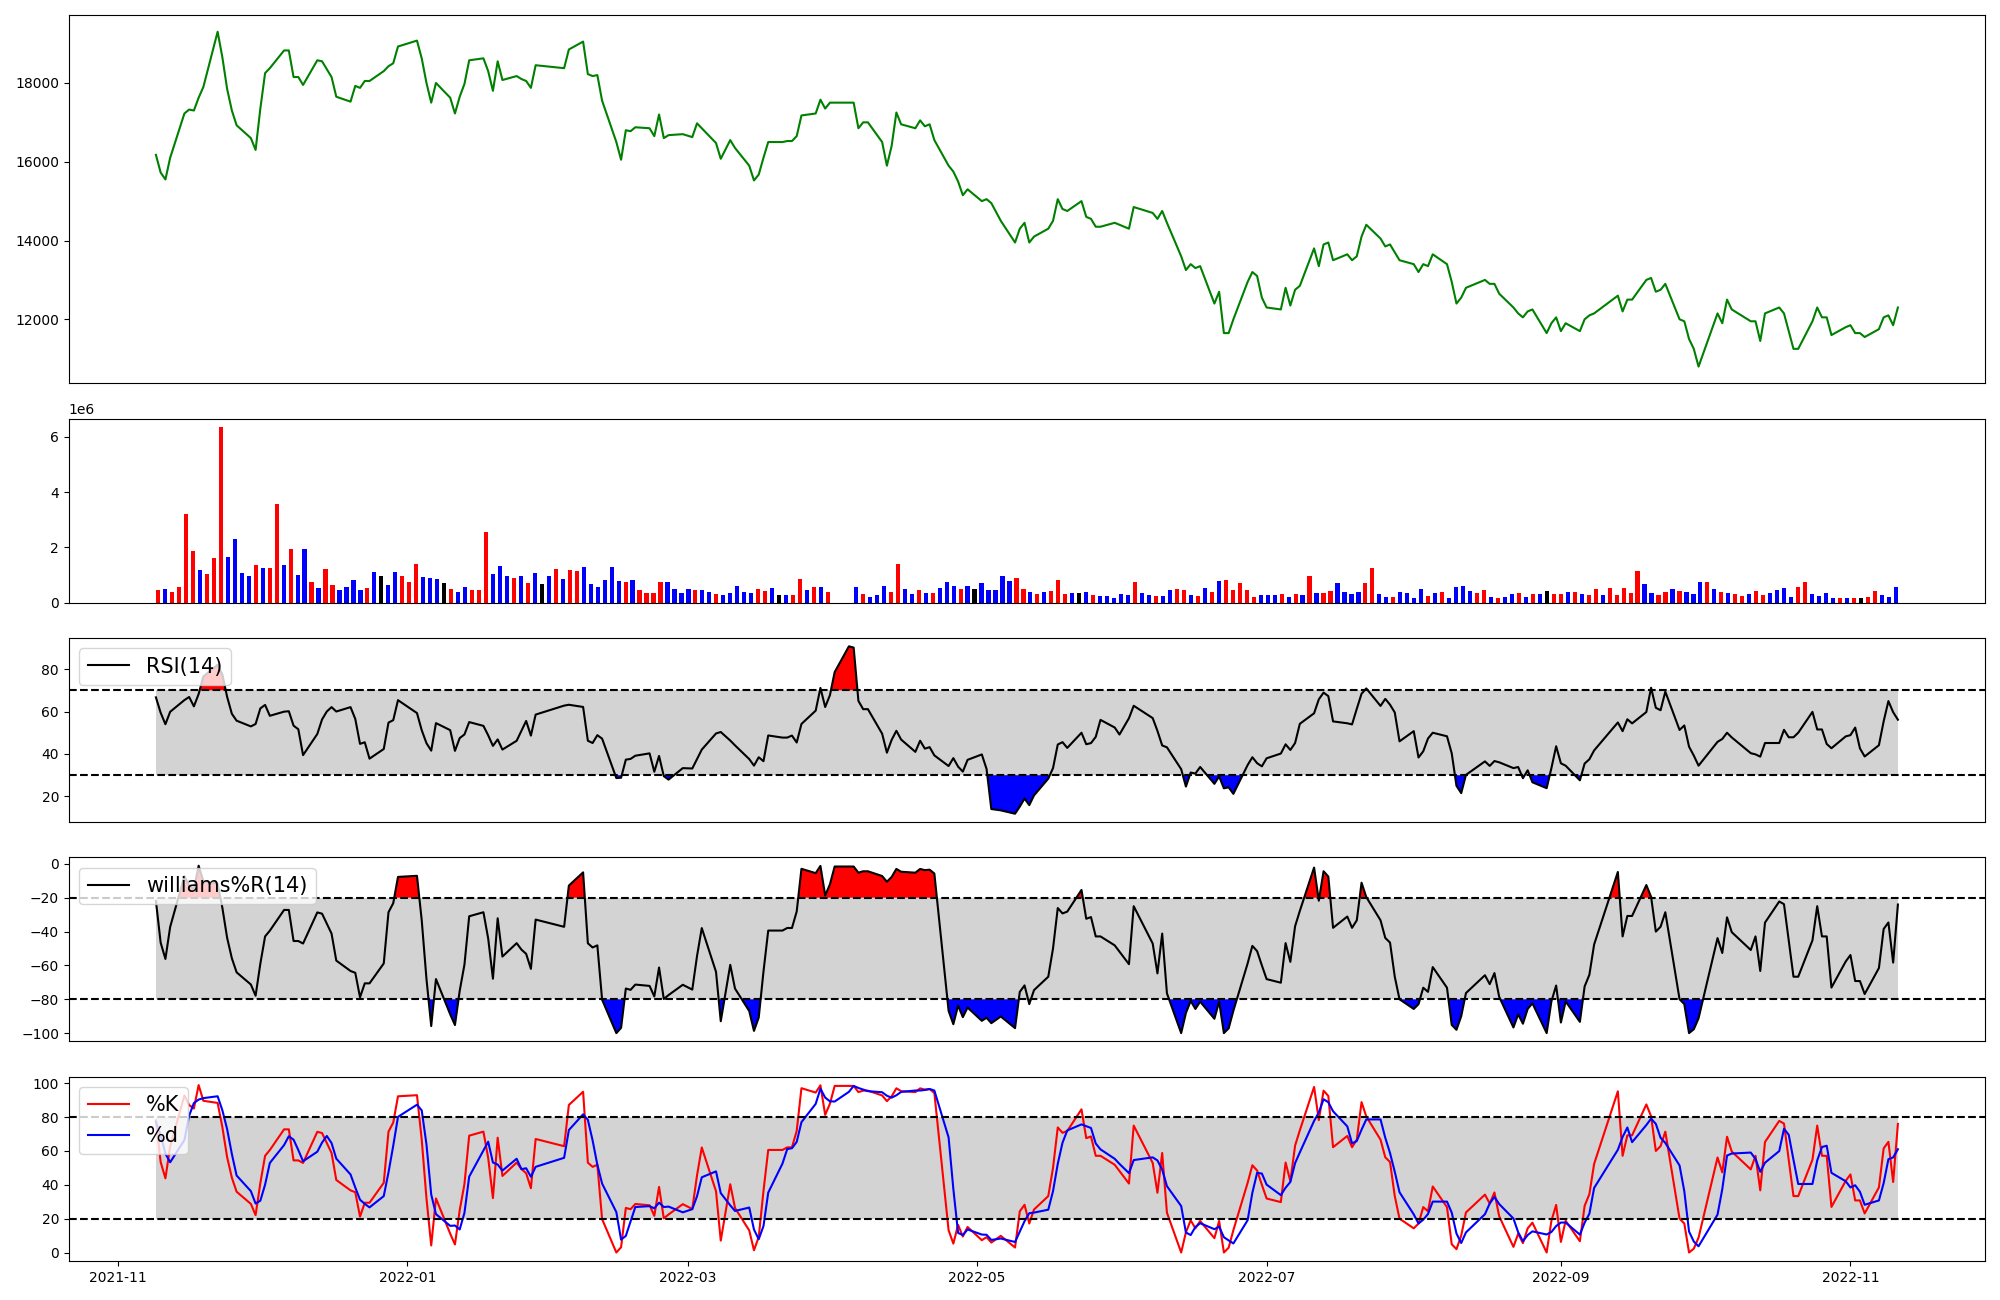Click the 100 tick on stochastic axis
Image resolution: width=2000 pixels, height=1300 pixels.
coord(46,1084)
